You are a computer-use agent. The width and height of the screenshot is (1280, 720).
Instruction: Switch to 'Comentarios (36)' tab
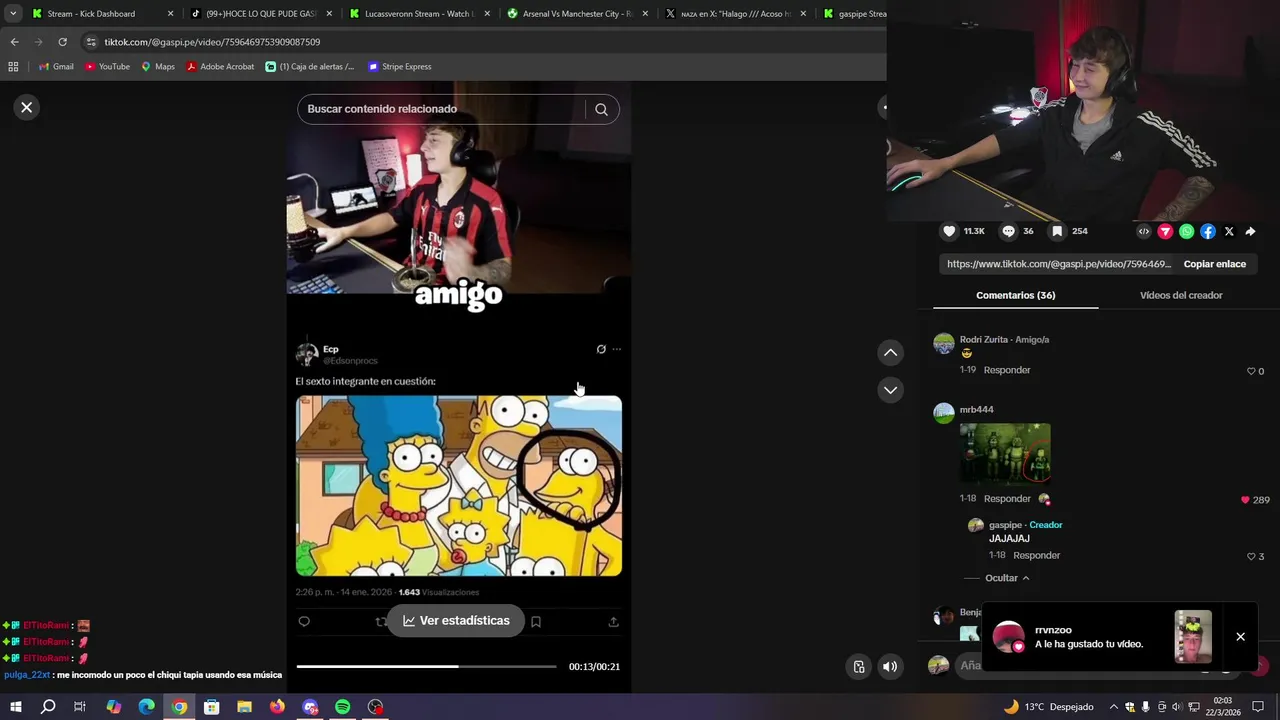pyautogui.click(x=1015, y=295)
